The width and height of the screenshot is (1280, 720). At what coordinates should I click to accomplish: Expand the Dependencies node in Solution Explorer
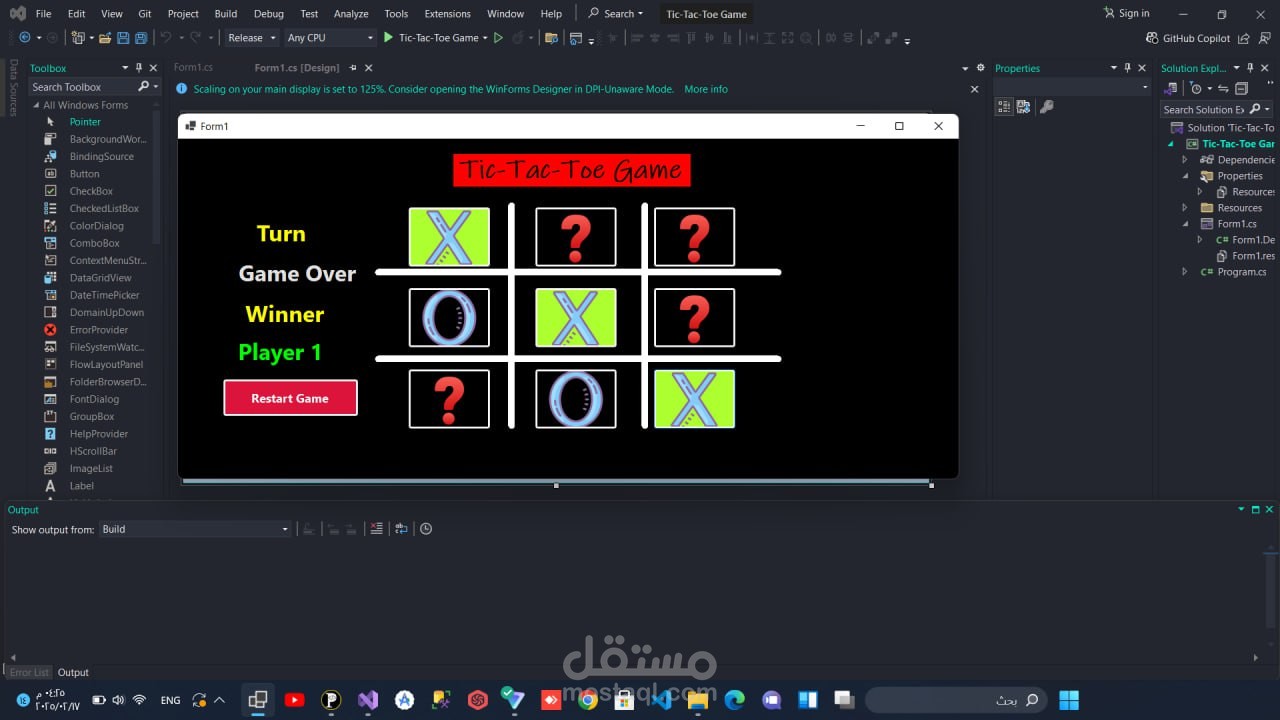(x=1185, y=160)
